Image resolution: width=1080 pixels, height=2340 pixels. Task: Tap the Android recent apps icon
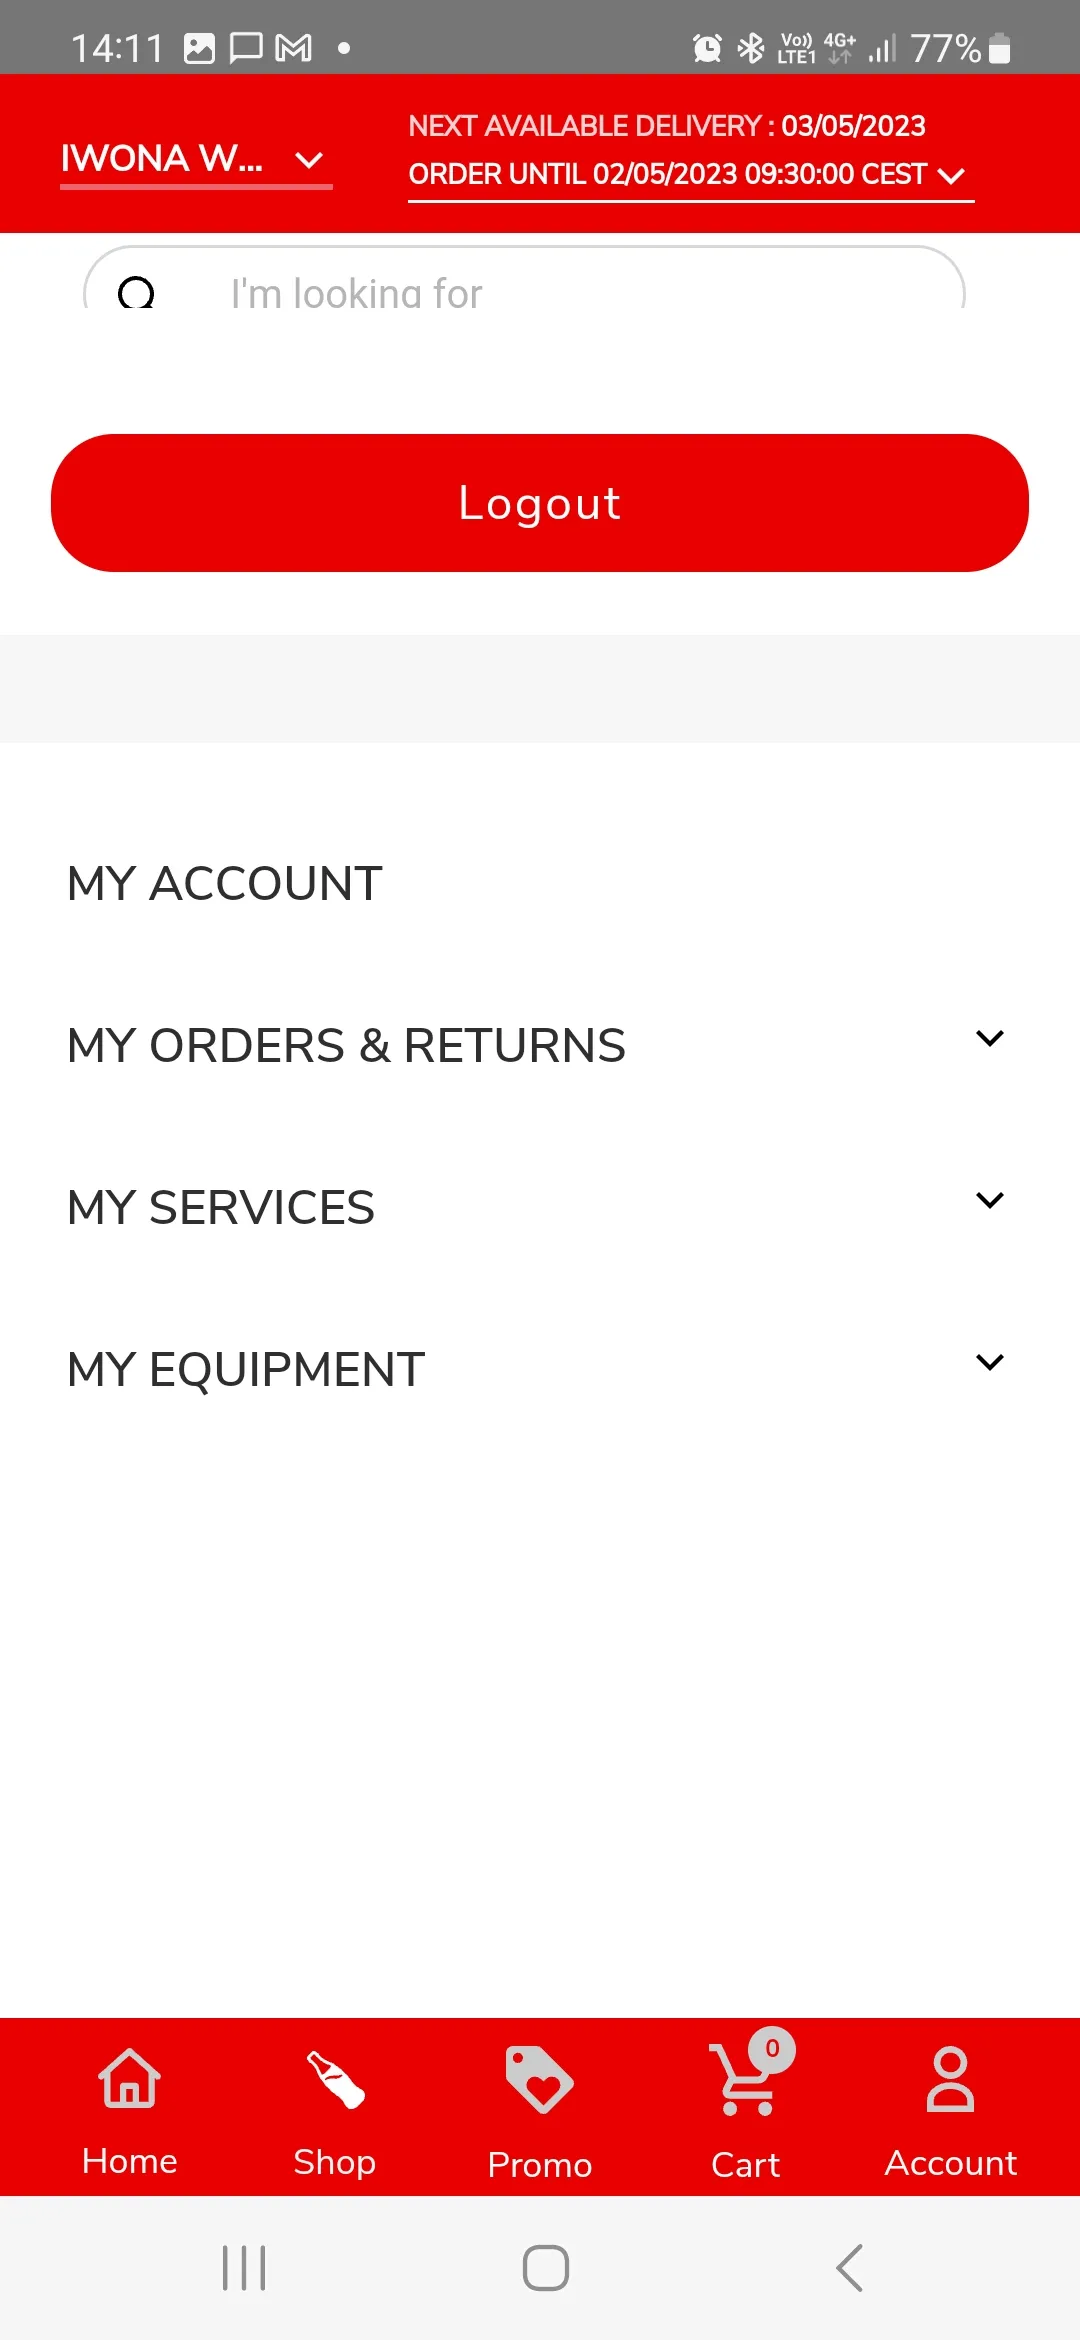point(244,2267)
